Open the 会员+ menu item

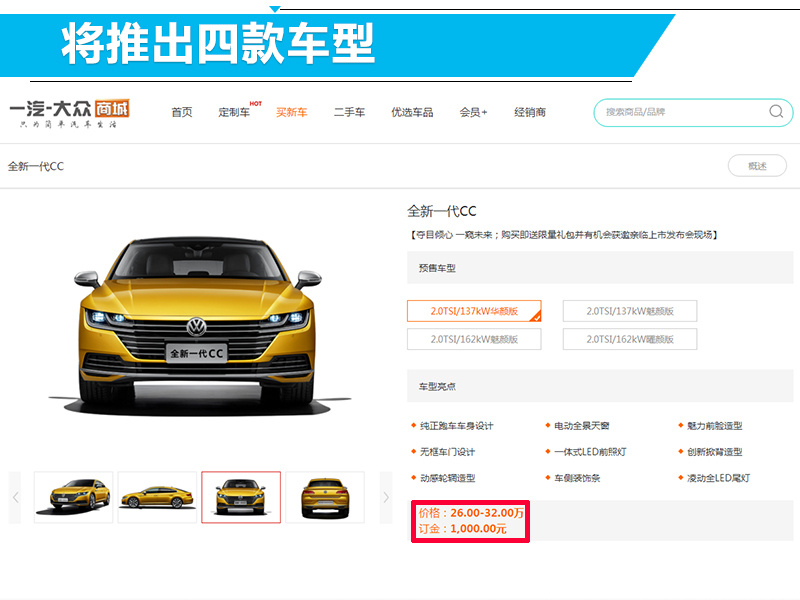pyautogui.click(x=473, y=112)
